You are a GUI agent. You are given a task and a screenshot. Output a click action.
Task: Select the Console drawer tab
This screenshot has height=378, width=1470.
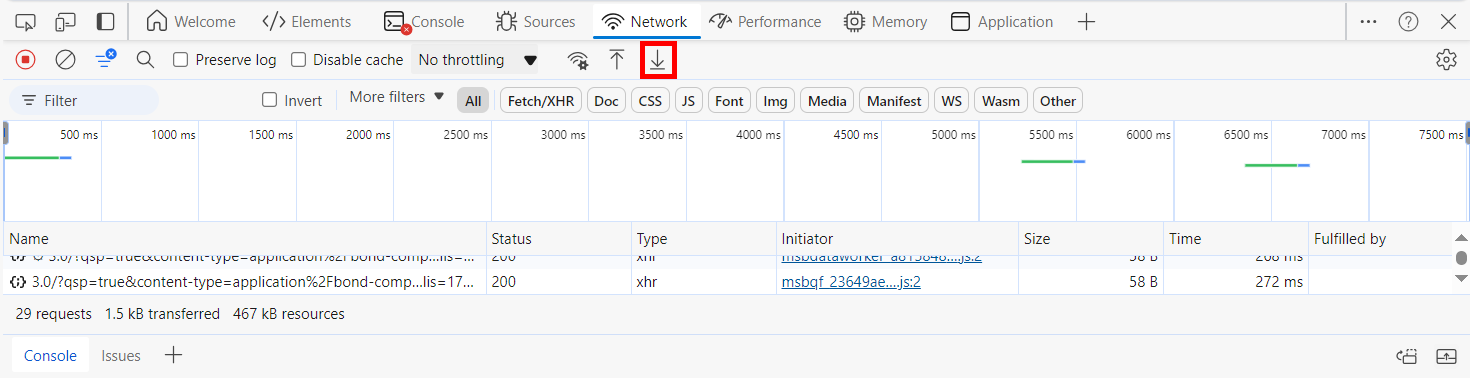pyautogui.click(x=50, y=355)
